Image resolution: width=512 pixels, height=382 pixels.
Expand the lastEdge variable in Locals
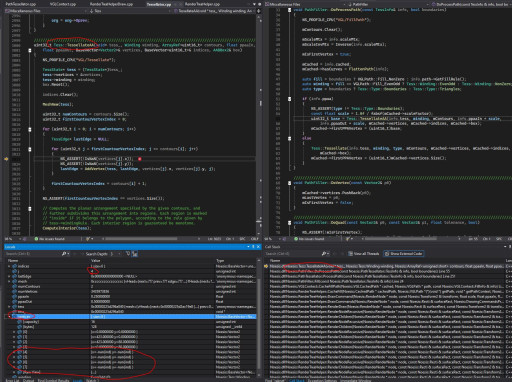(9, 276)
